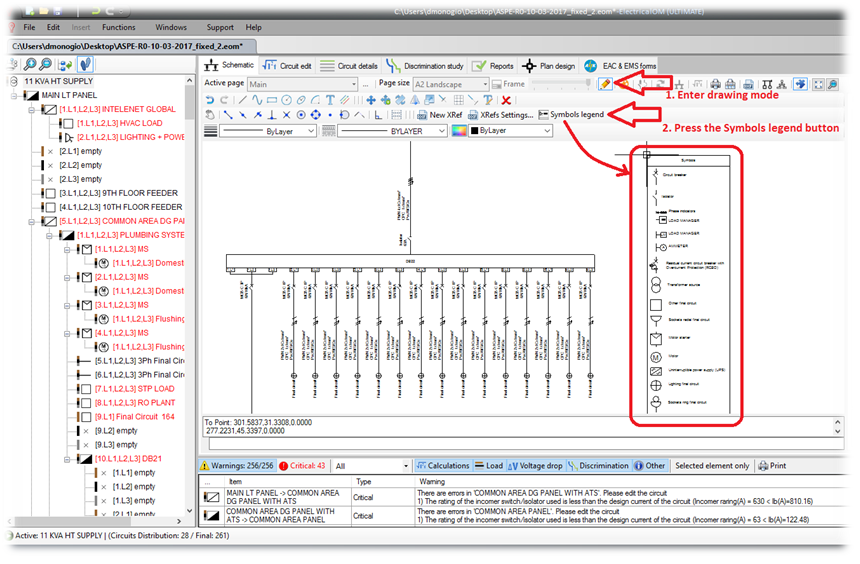Screen dimensions: 860x564
Task: Toggle the Discrimination warning filter
Action: tap(598, 466)
